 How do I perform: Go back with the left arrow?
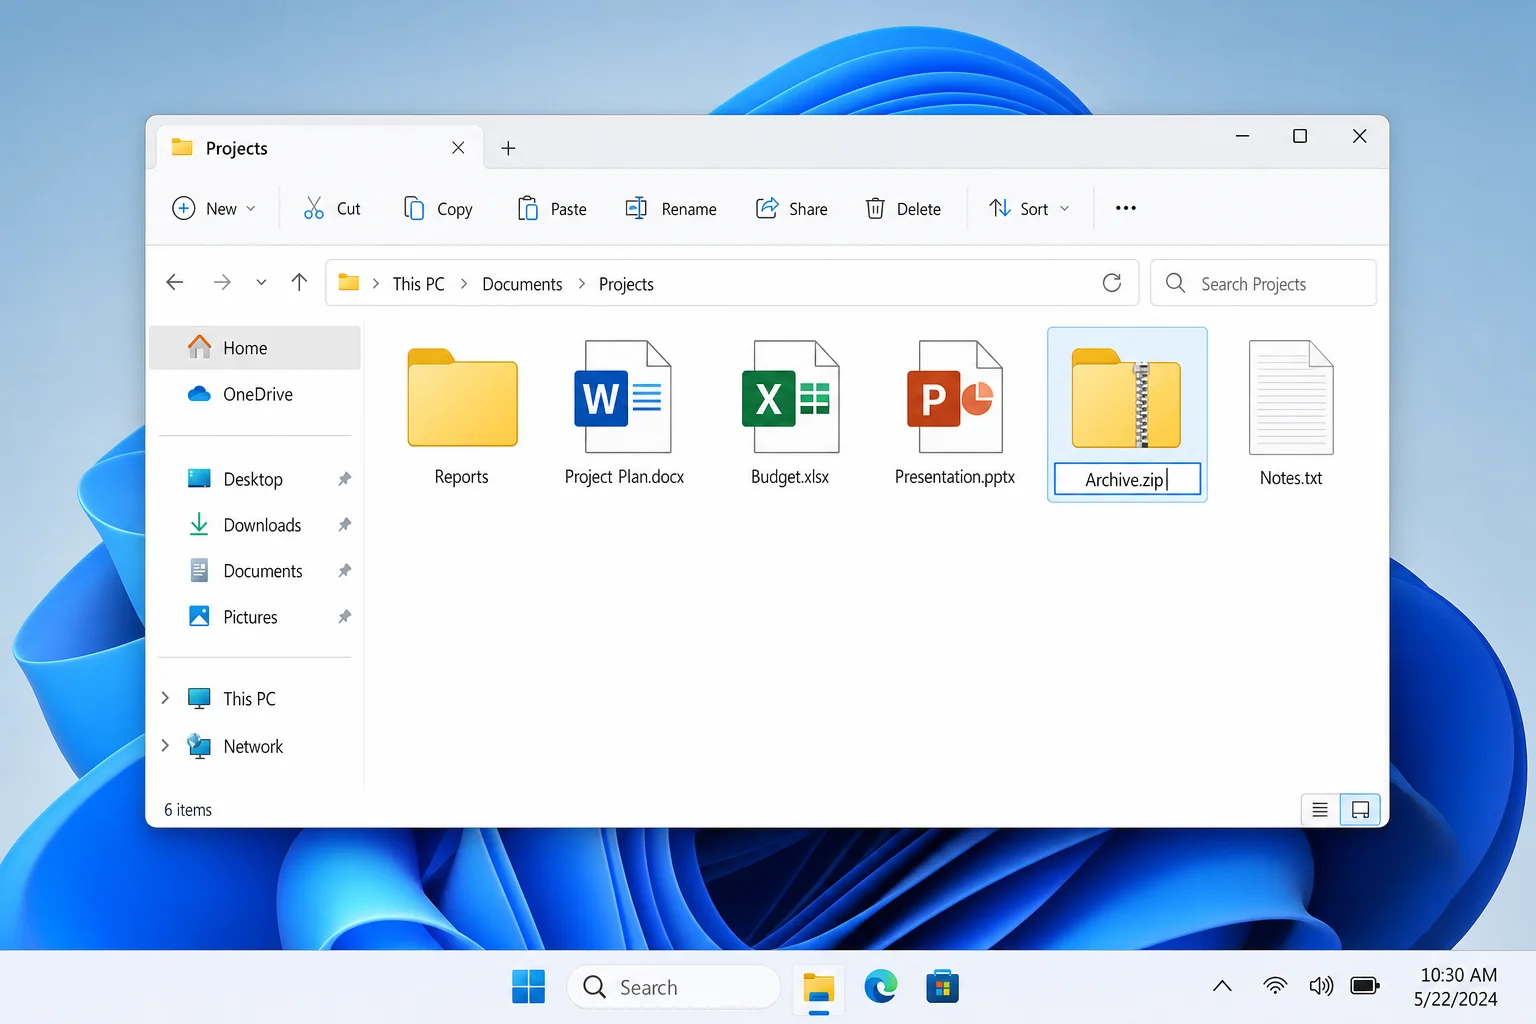175,283
